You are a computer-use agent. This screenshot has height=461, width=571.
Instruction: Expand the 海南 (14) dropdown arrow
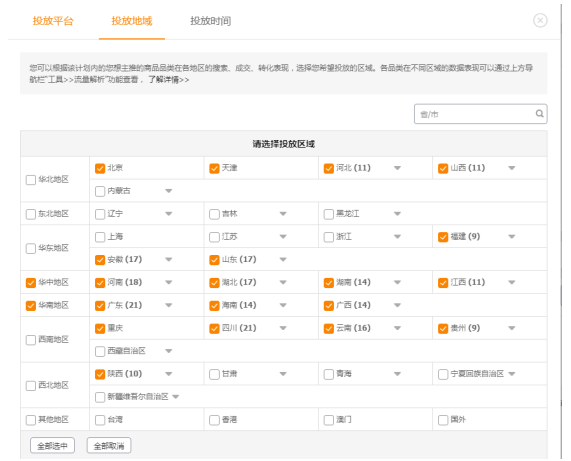point(283,305)
